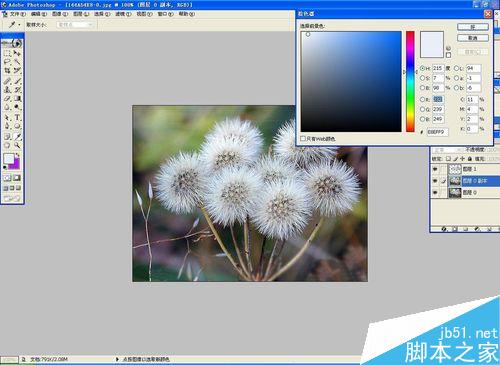Open the 图像 (Image) menu
Image resolution: width=500 pixels, height=365 pixels.
(60, 14)
